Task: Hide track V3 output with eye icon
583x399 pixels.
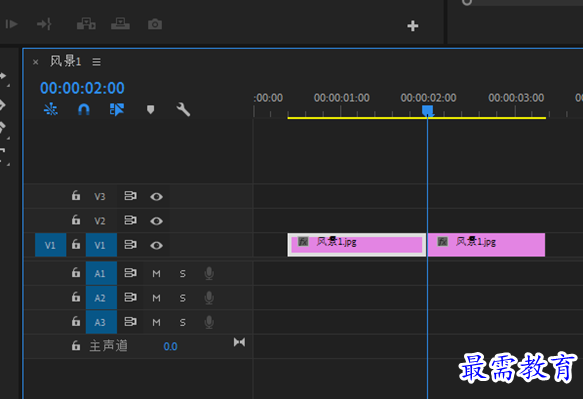Action: [x=157, y=196]
